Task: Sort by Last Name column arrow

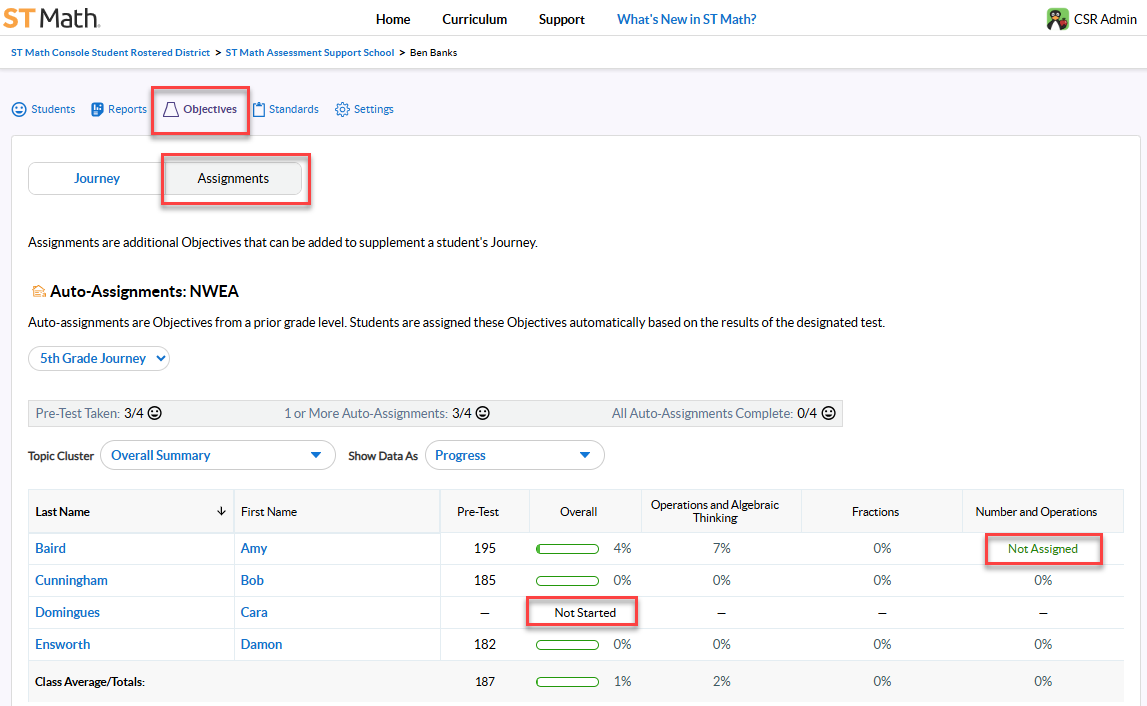Action: (221, 511)
